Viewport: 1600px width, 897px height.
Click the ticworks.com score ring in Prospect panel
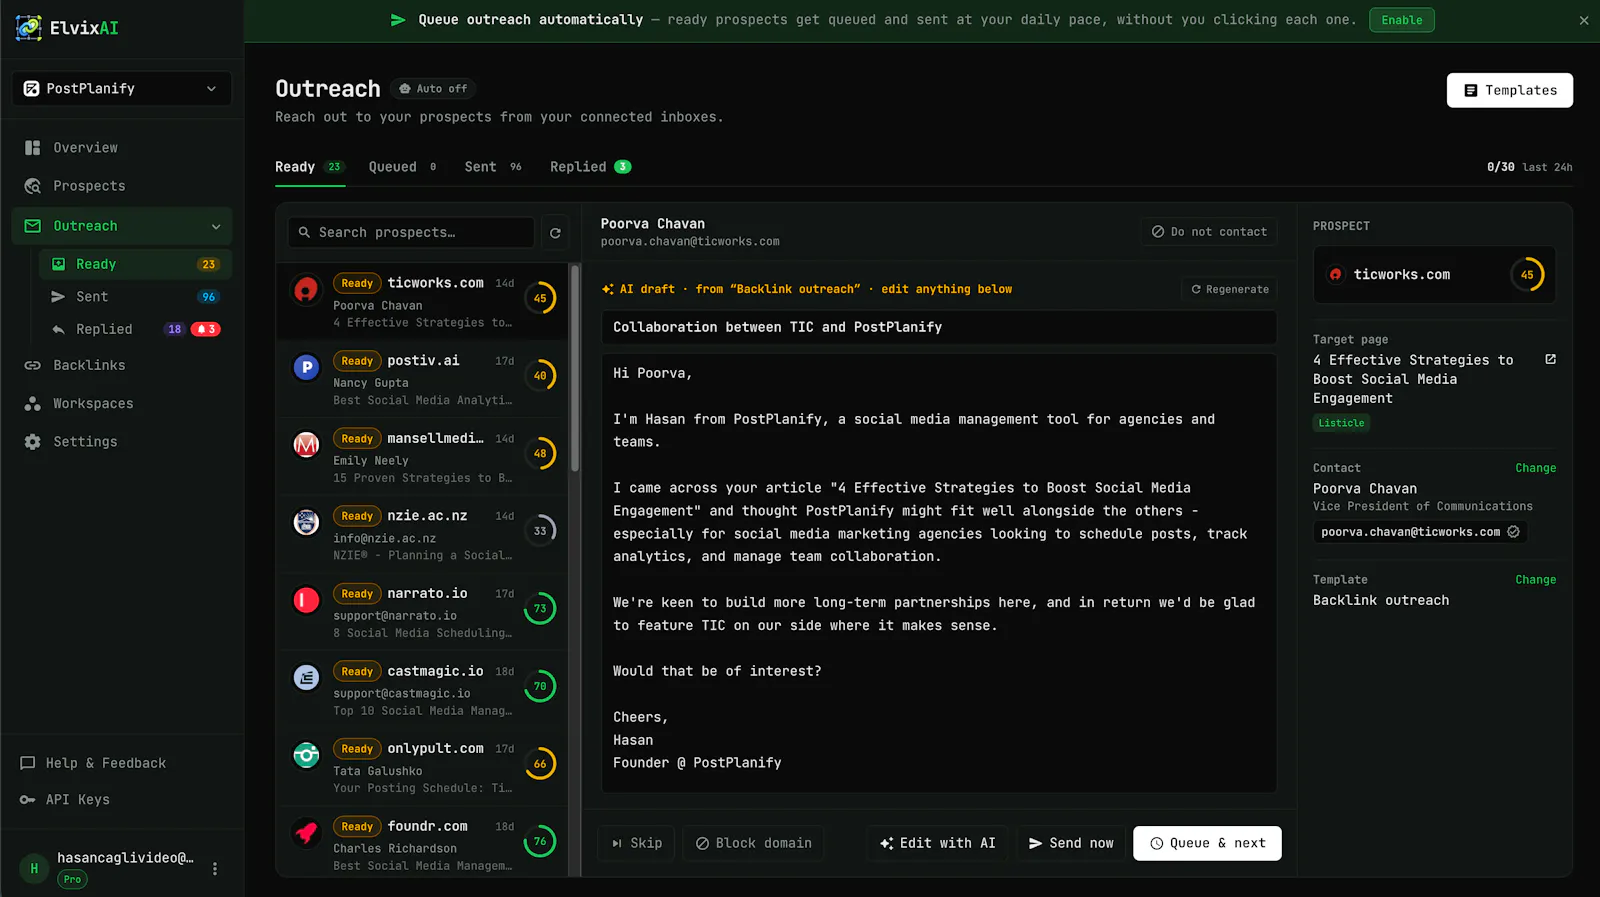tap(1527, 274)
